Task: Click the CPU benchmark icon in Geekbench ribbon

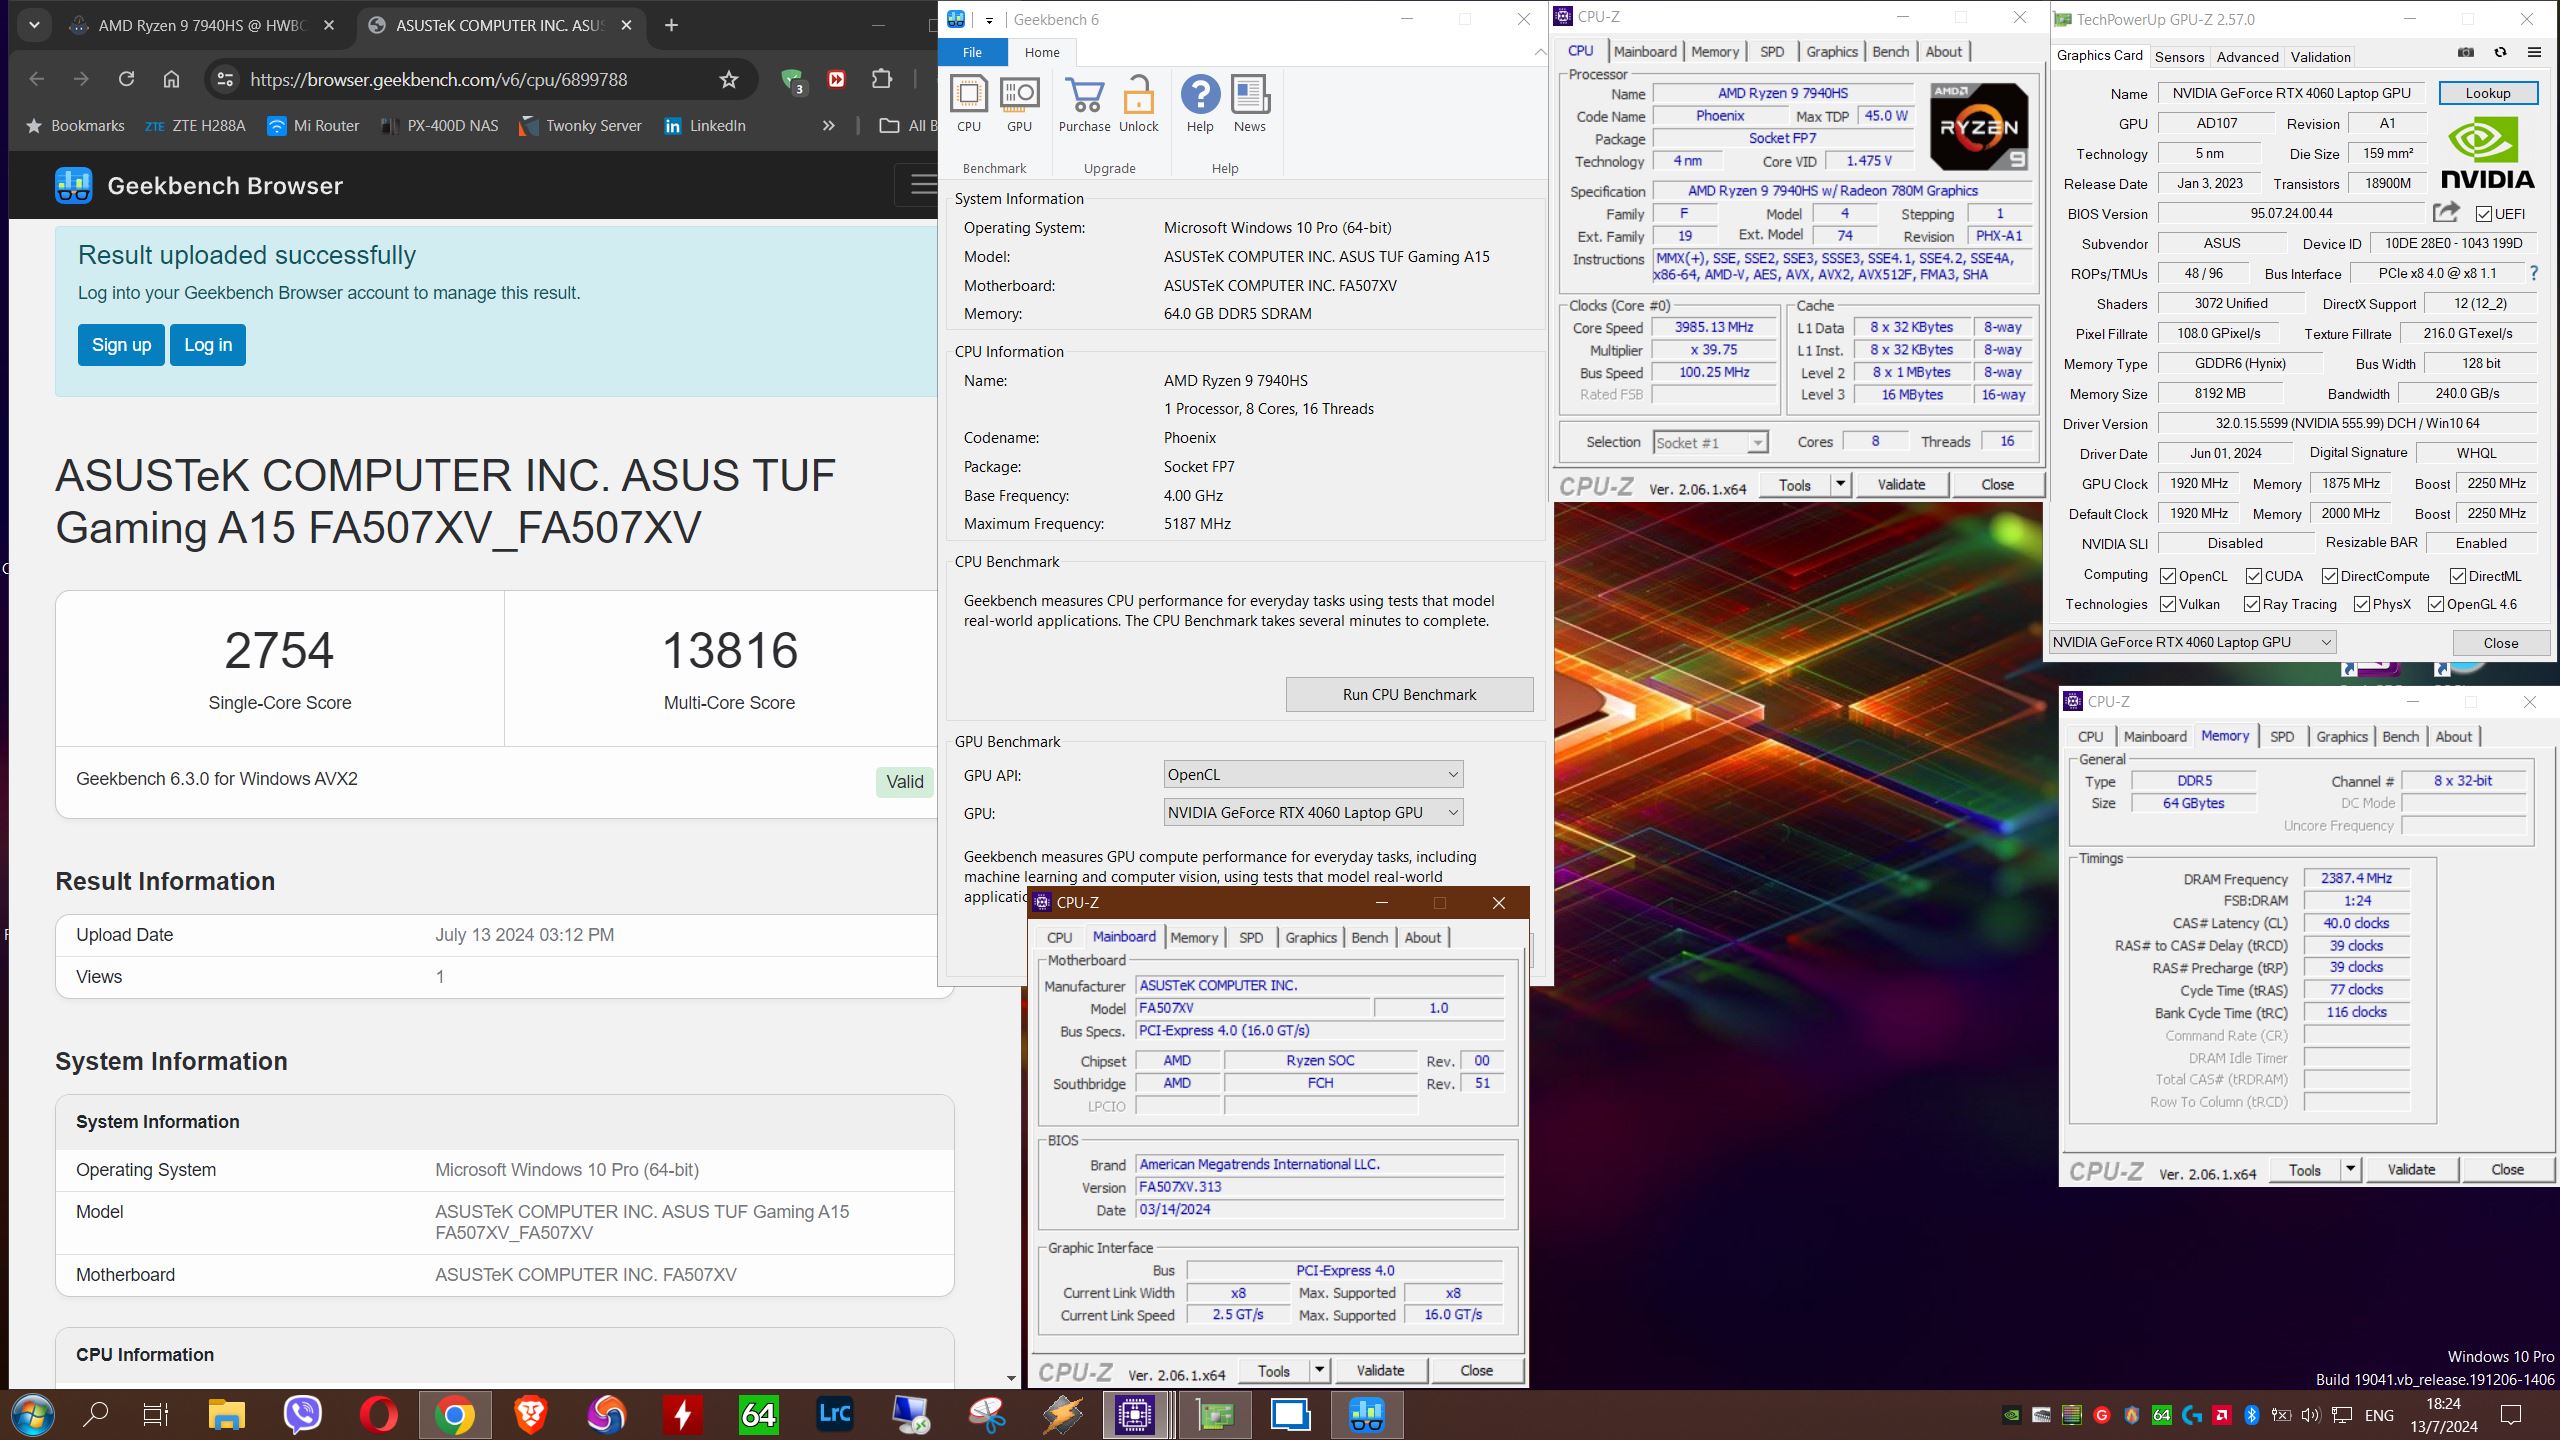Action: click(968, 104)
